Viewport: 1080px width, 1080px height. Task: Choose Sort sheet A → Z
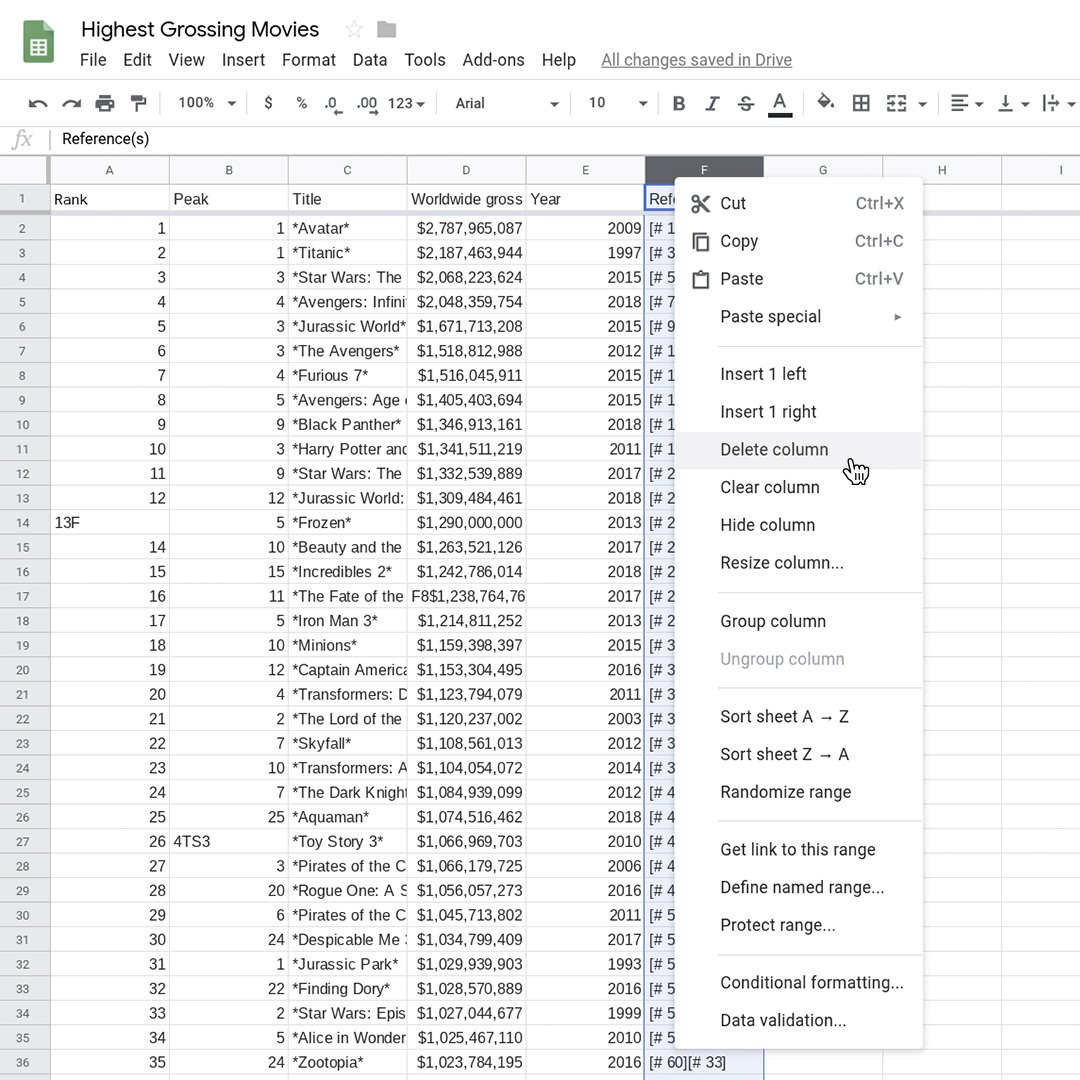click(x=798, y=716)
